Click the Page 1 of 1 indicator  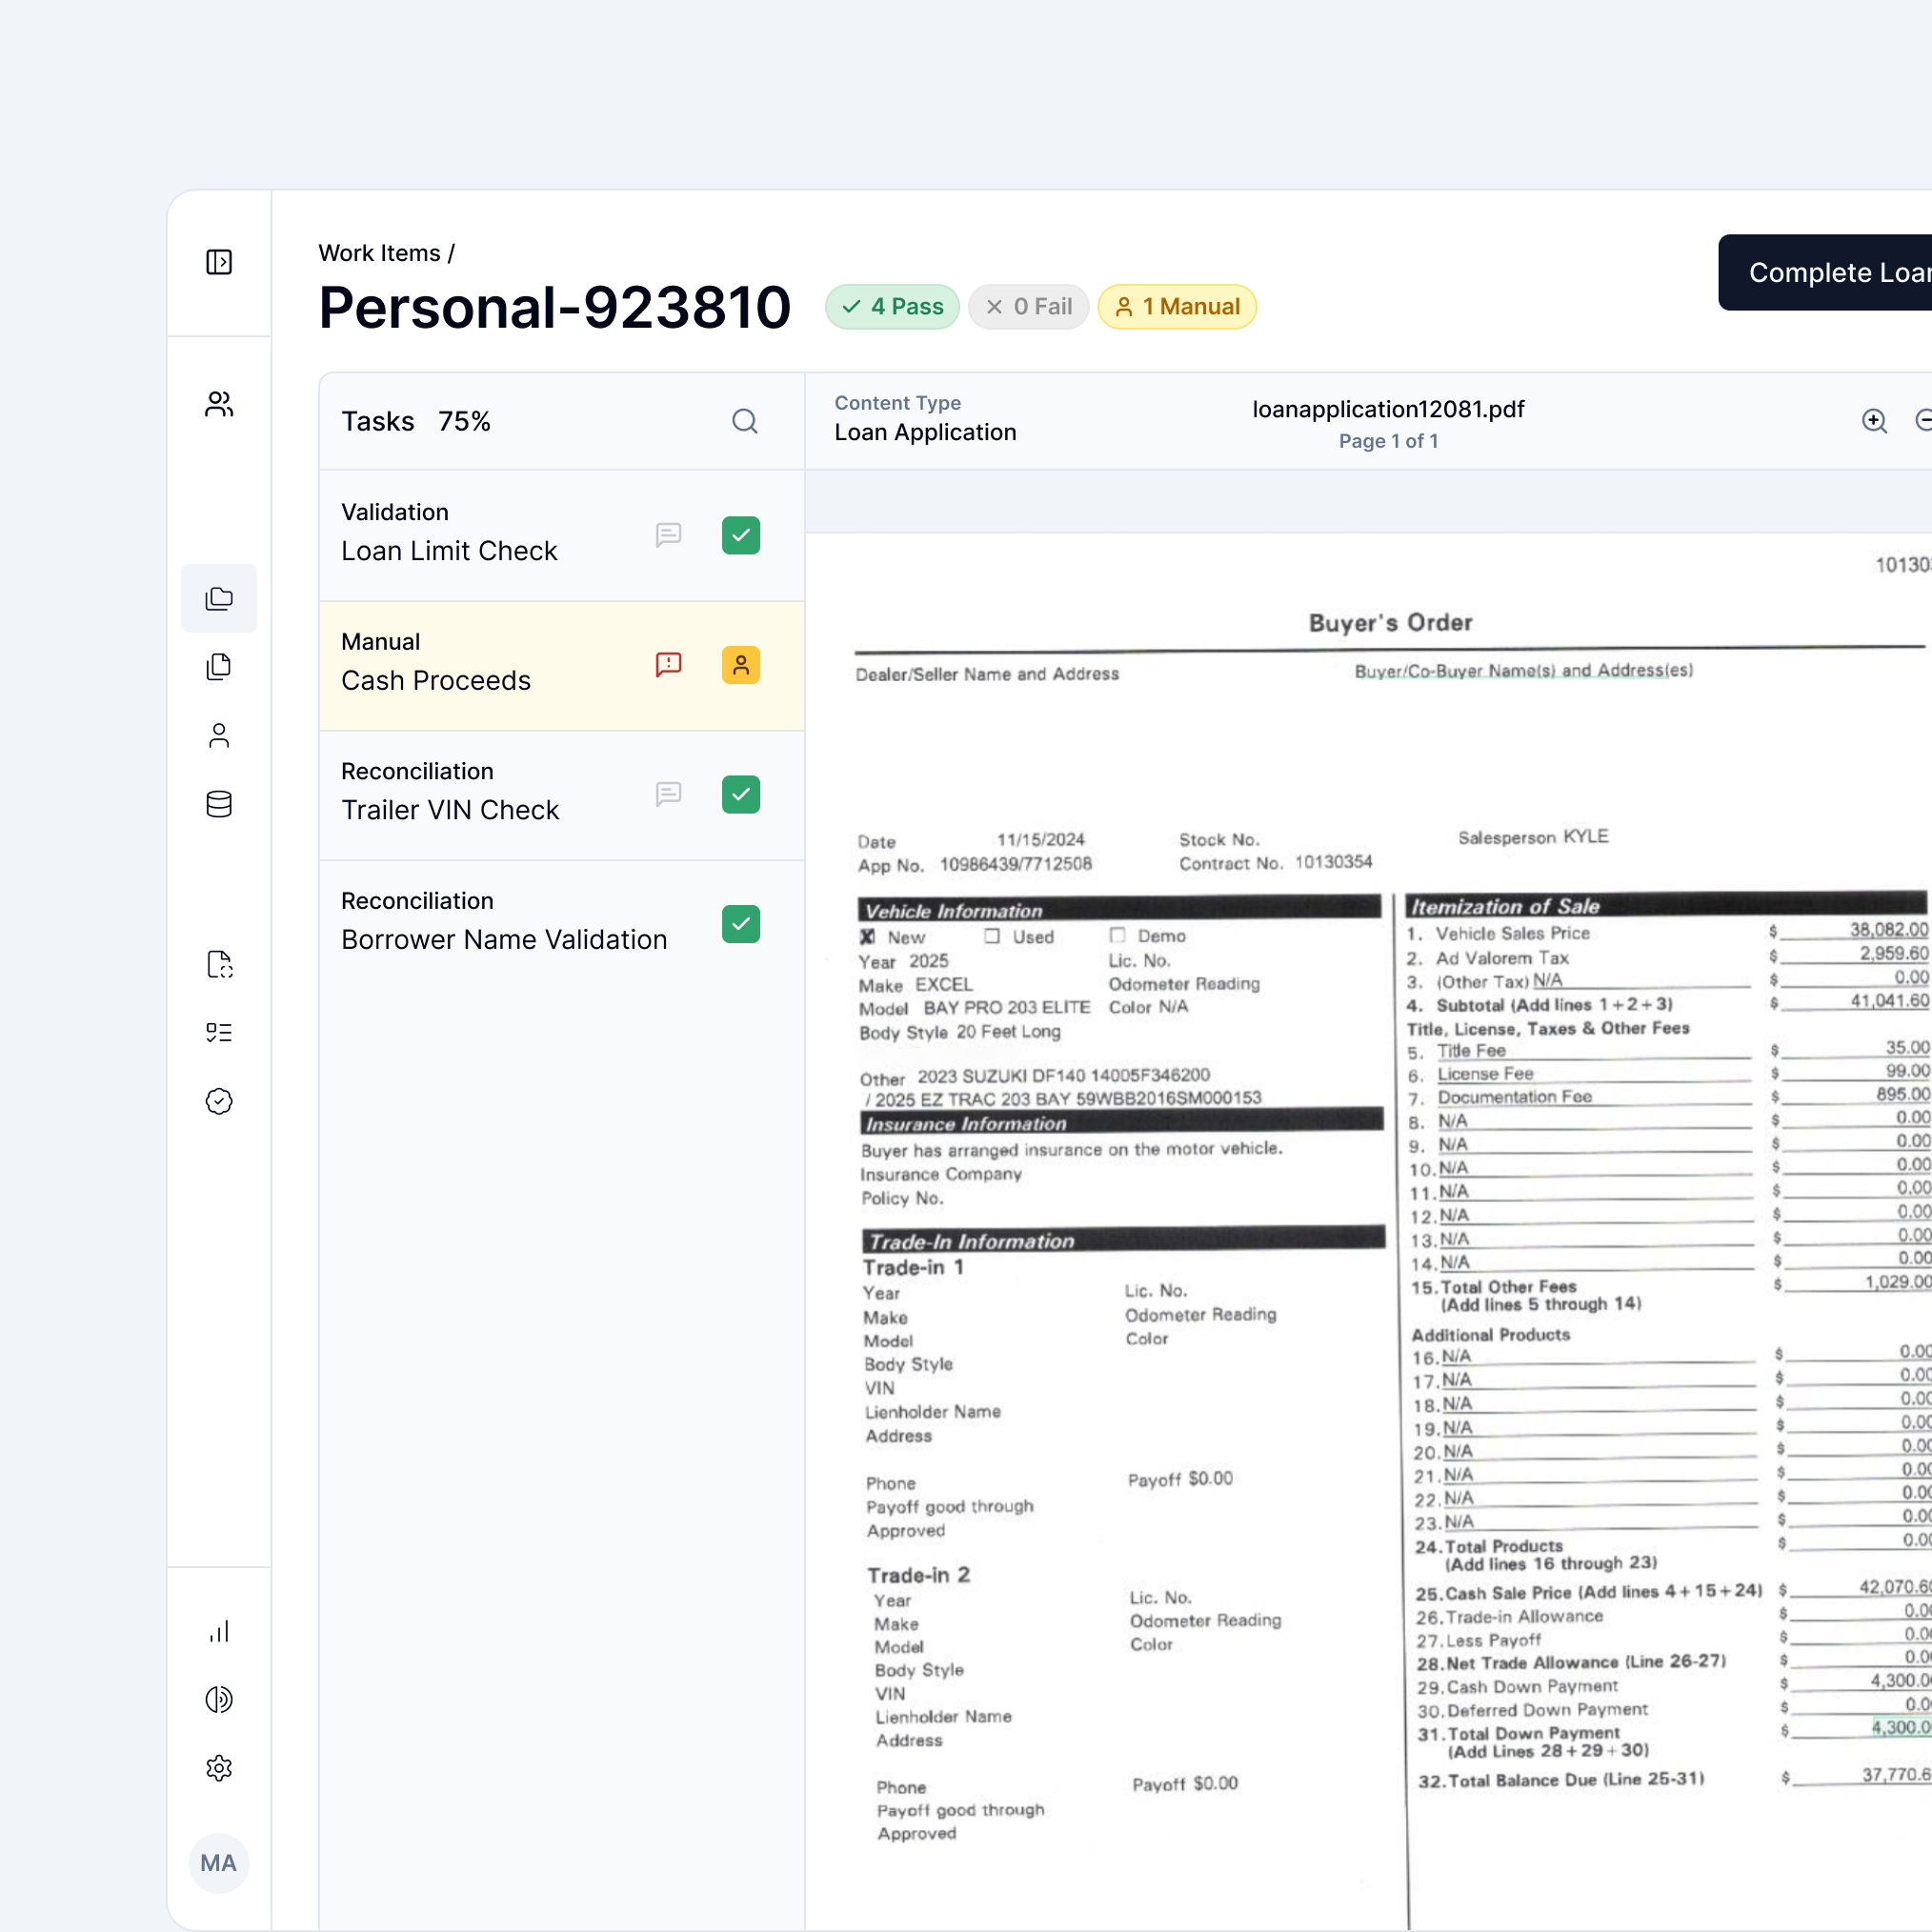click(x=1388, y=441)
